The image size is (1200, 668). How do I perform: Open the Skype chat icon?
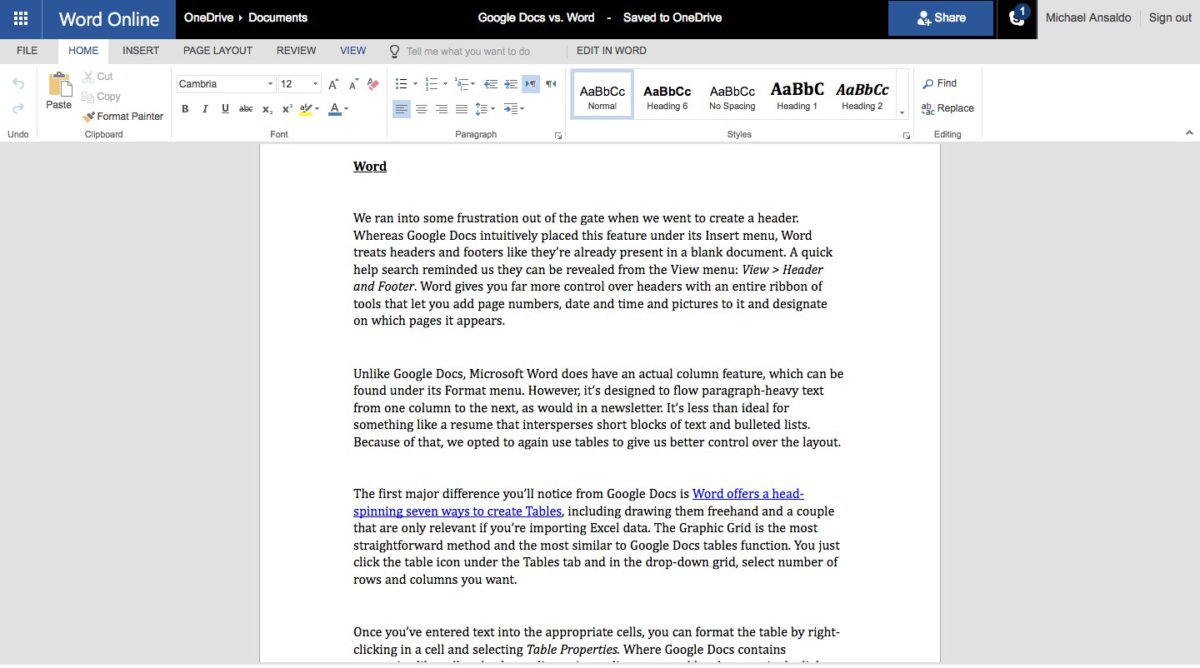click(x=1017, y=18)
